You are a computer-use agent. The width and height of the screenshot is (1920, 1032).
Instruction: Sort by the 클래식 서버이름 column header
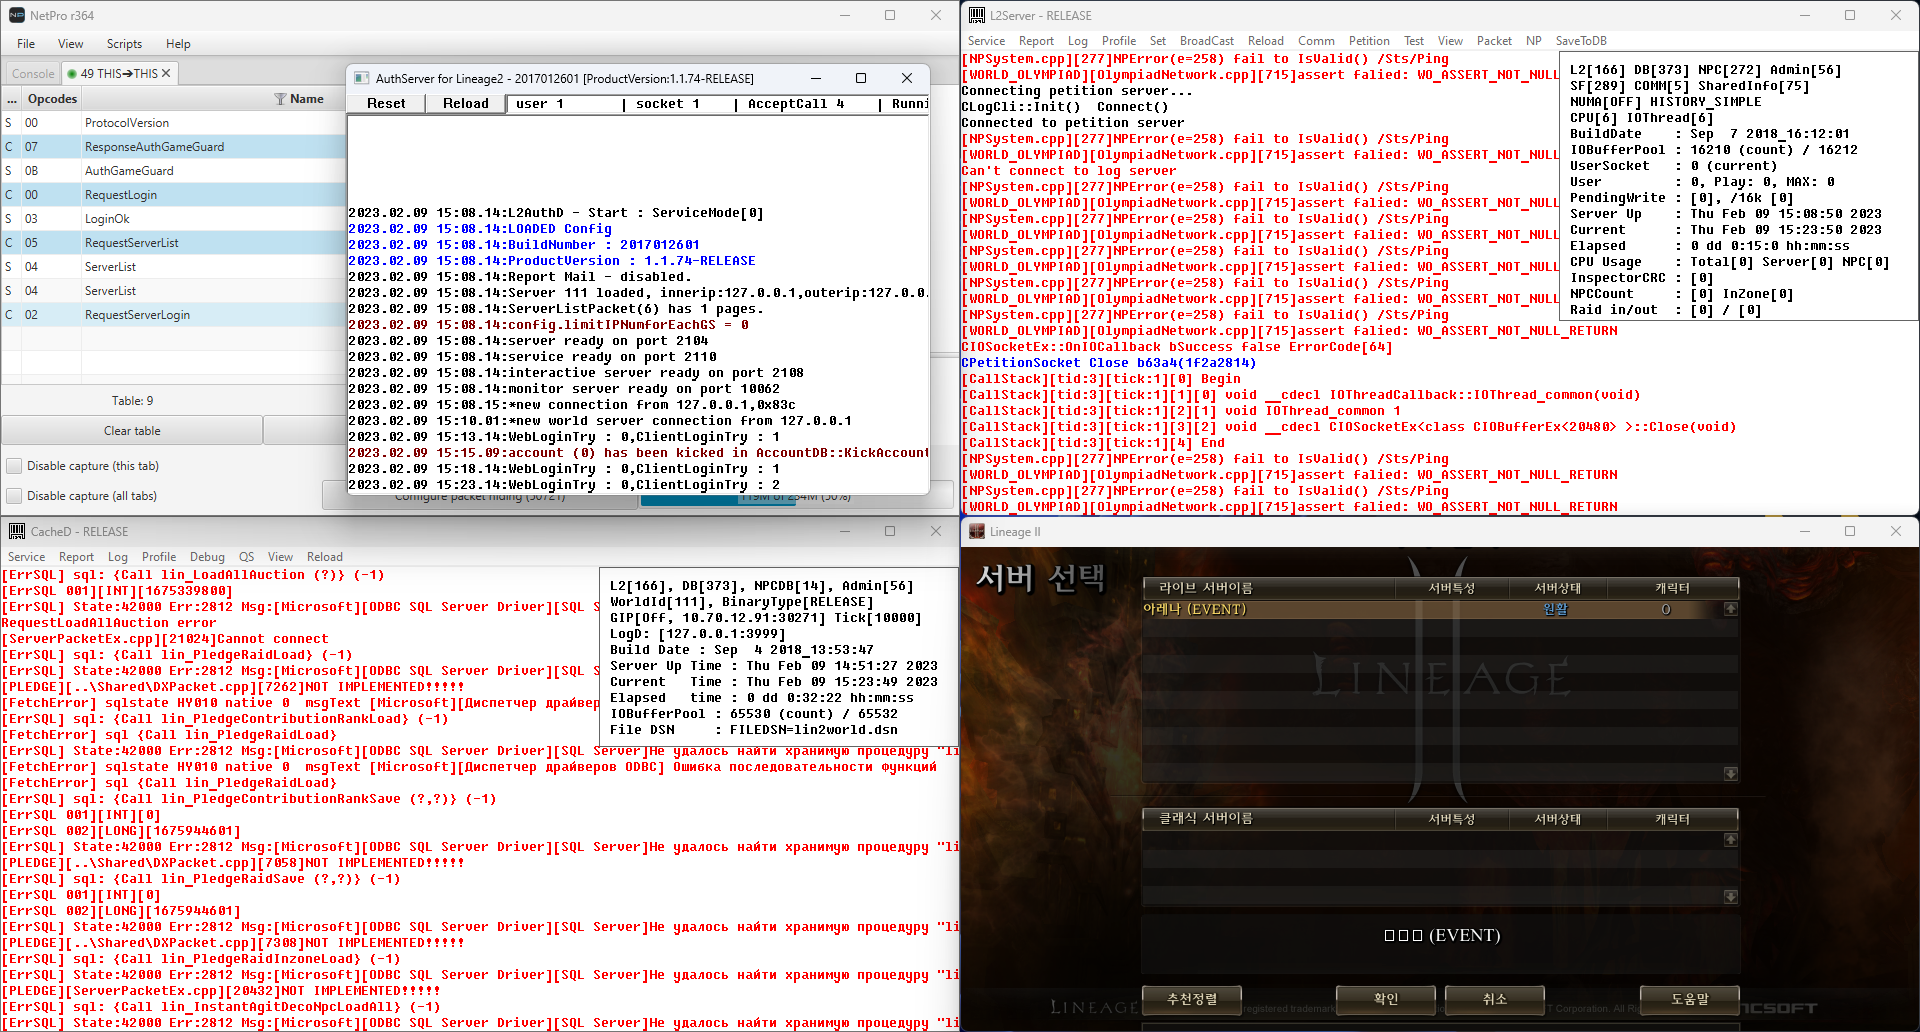click(x=1269, y=819)
